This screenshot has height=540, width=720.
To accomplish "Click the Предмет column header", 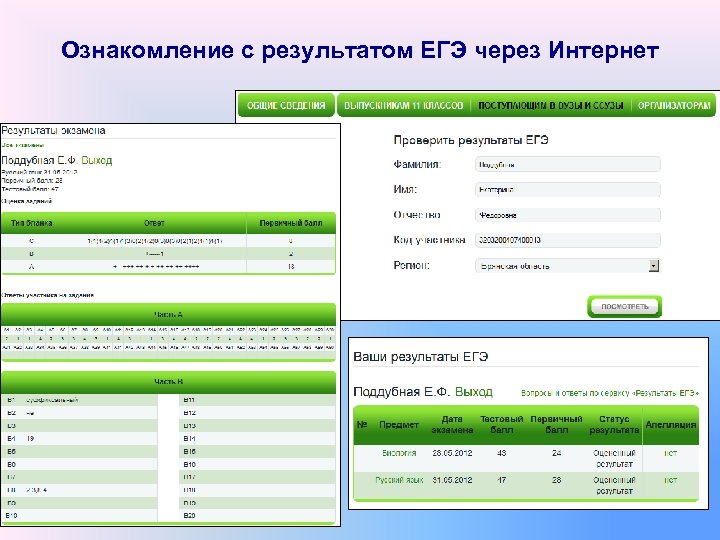I will [x=399, y=425].
